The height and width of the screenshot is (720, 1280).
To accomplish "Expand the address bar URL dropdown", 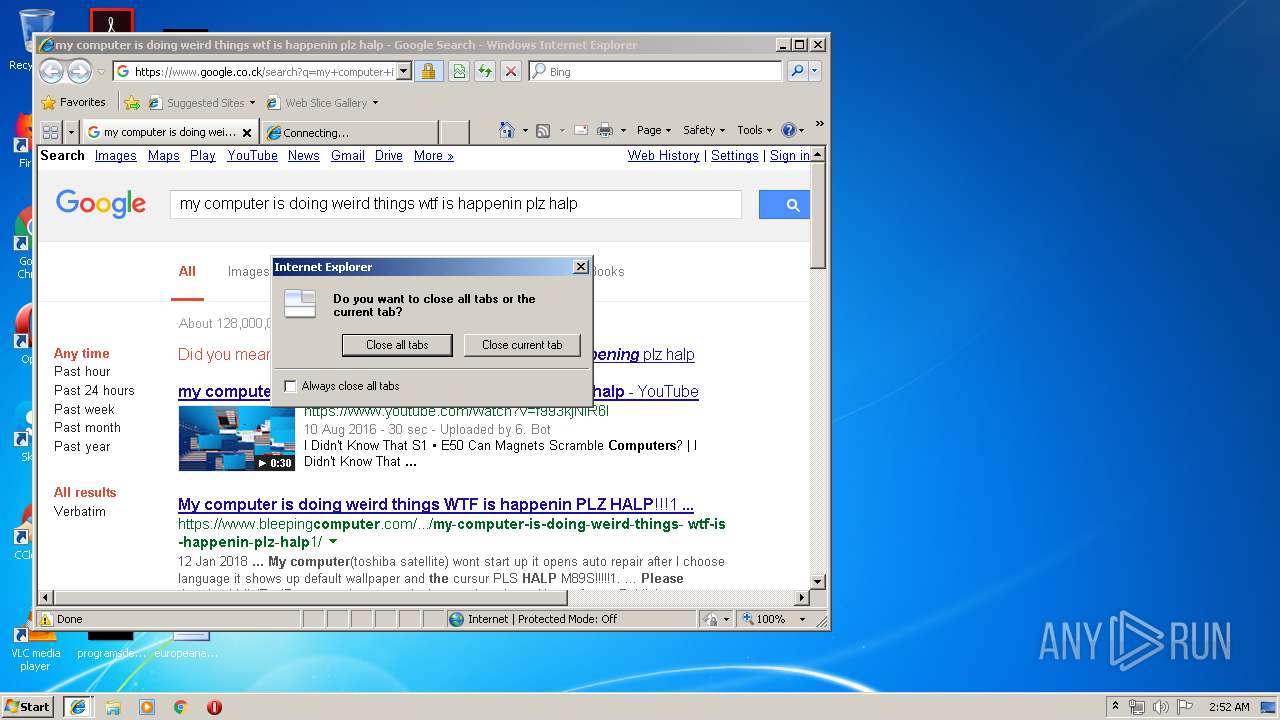I will (403, 71).
